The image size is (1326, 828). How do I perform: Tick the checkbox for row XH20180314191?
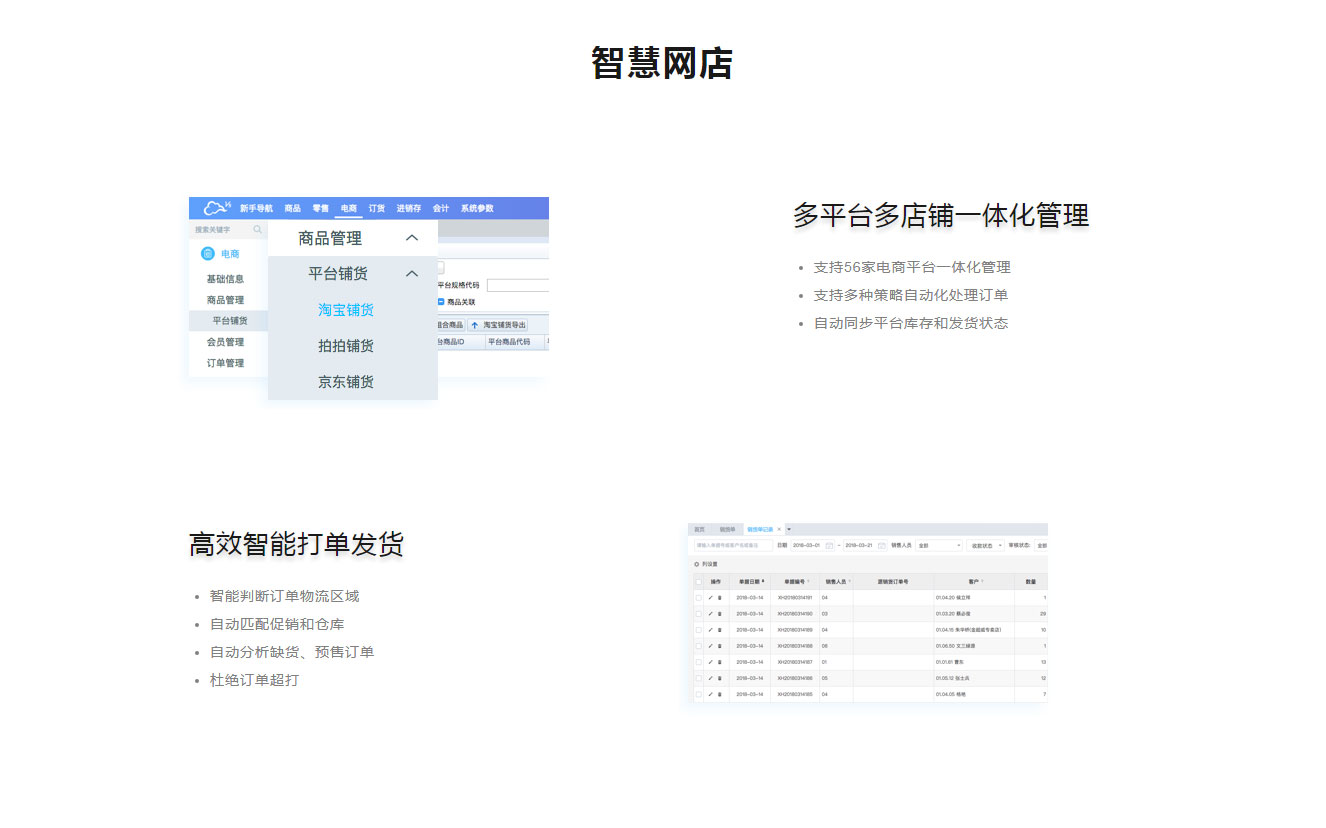tap(698, 598)
